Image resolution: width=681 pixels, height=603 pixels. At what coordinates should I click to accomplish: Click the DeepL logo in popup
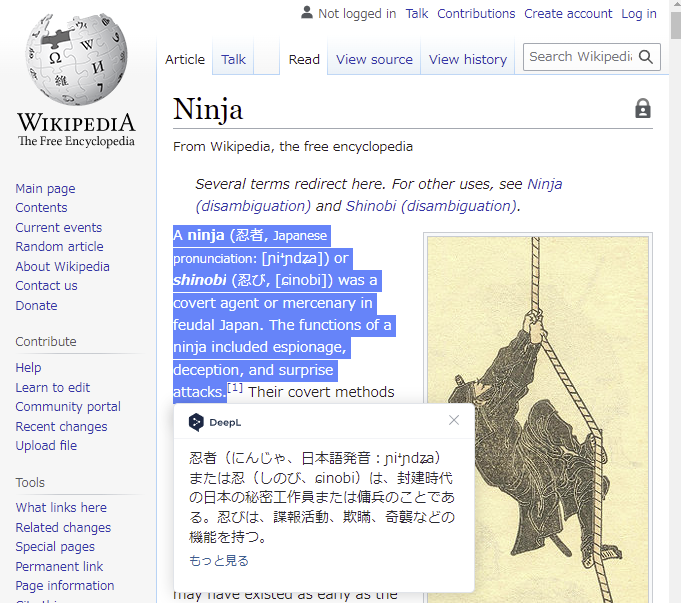tap(215, 422)
